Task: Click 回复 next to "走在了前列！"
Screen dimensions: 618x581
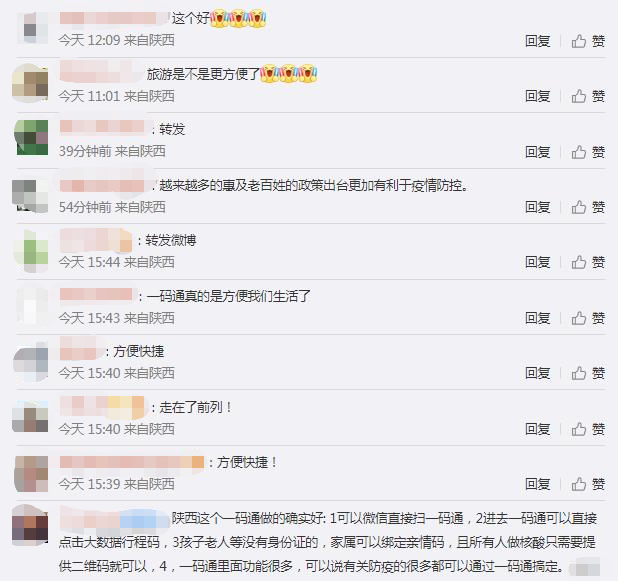Action: tap(538, 429)
